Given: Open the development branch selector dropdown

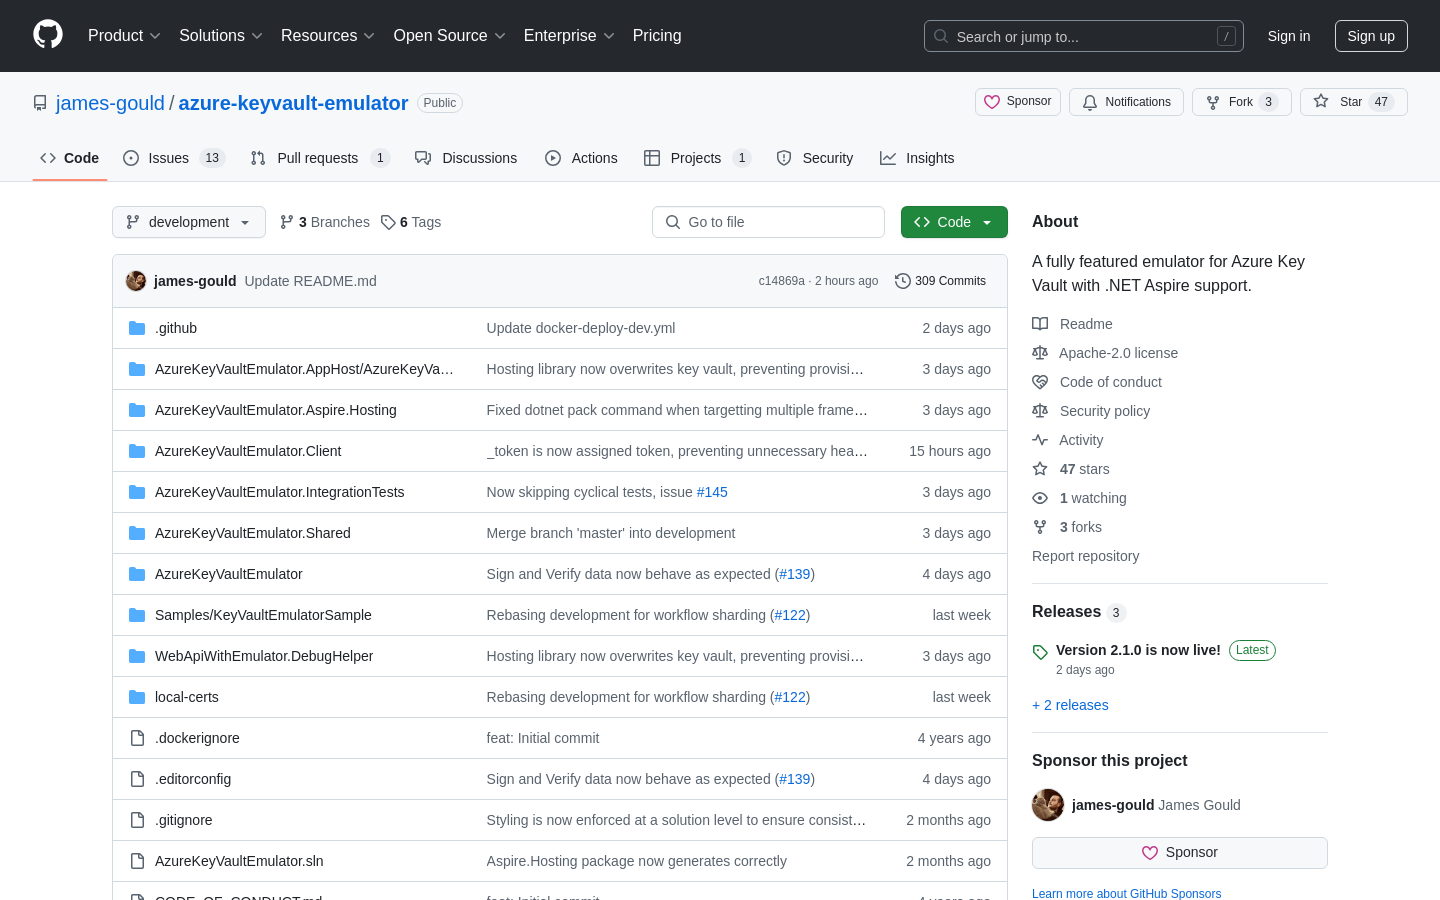Looking at the screenshot, I should 189,222.
